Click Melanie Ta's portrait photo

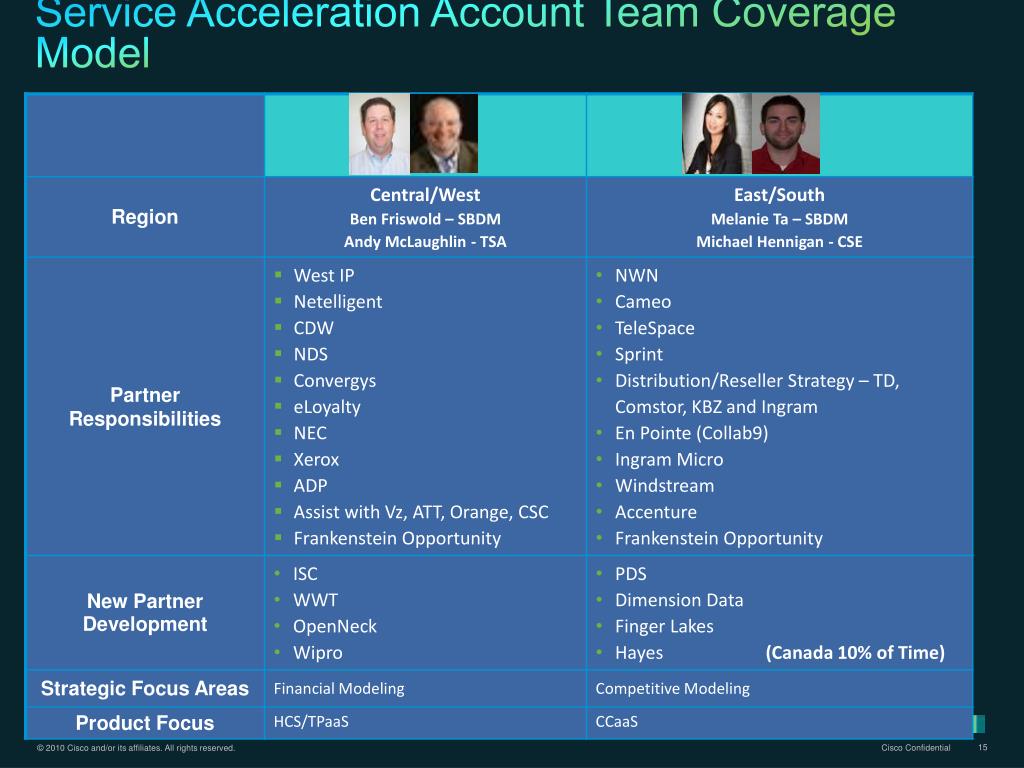[716, 134]
